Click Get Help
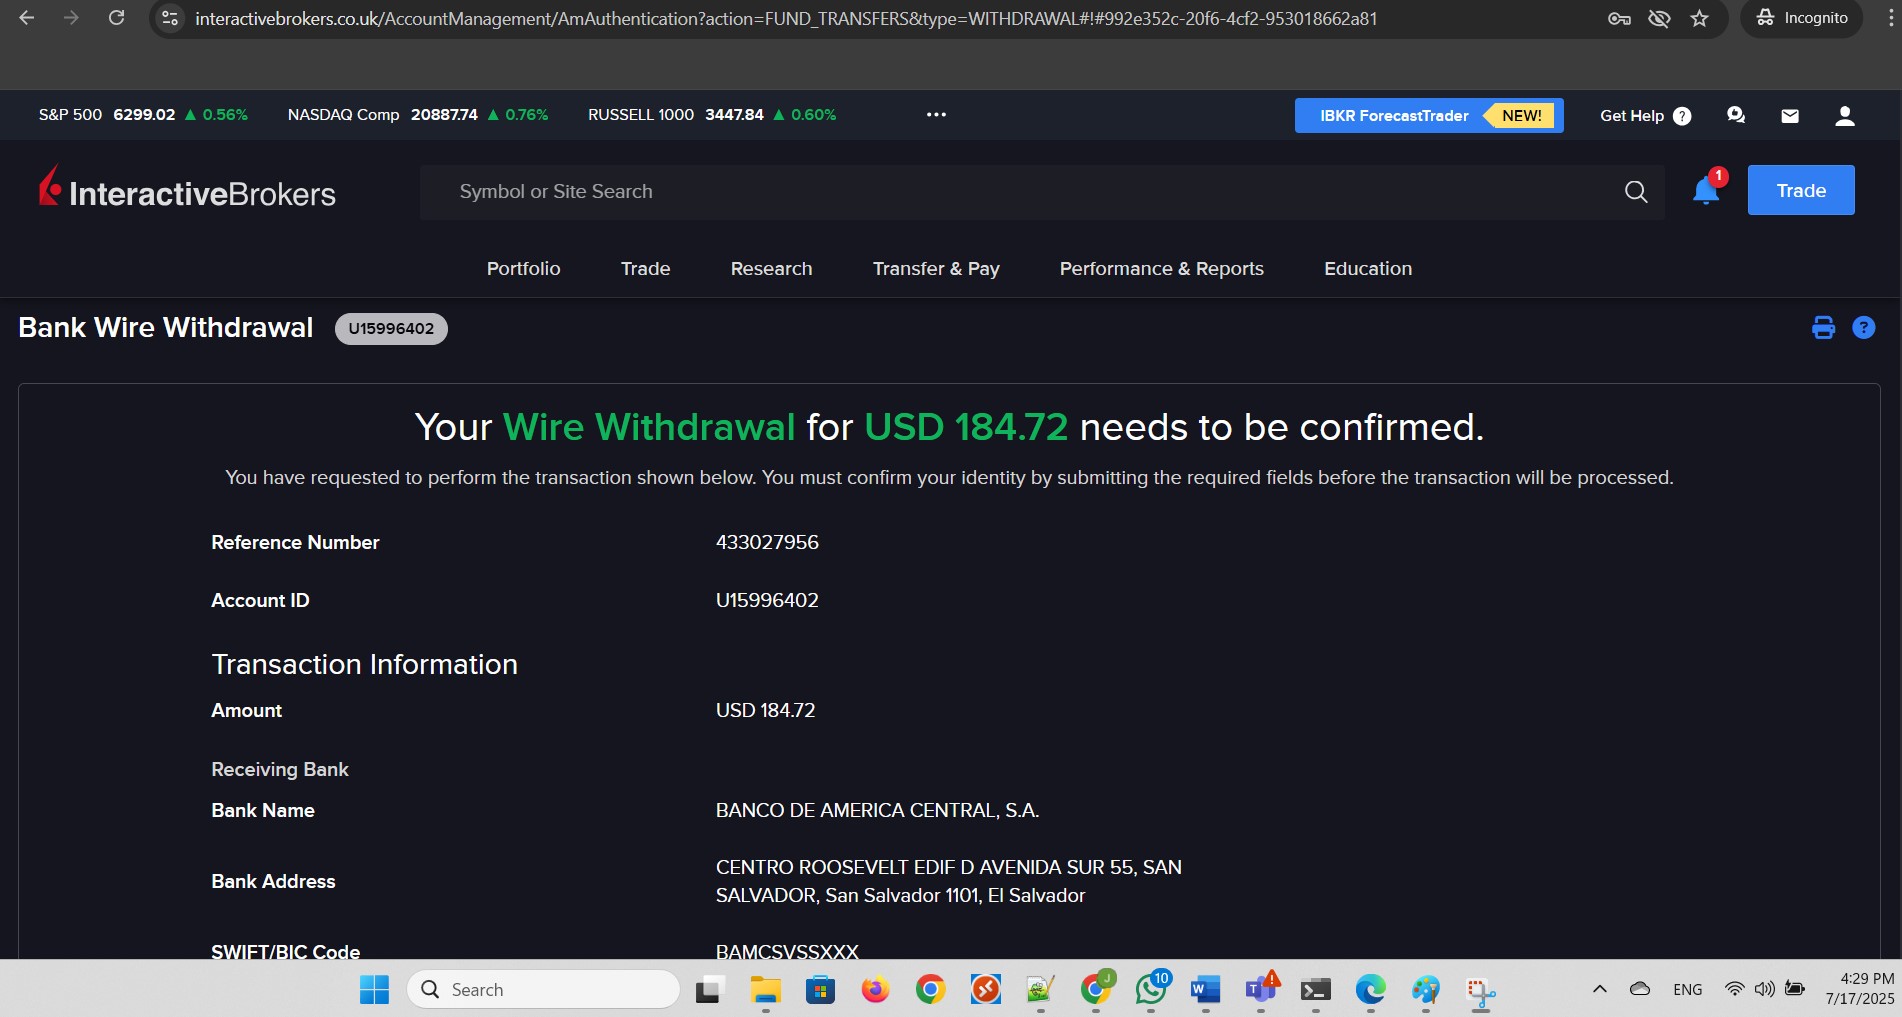This screenshot has height=1017, width=1902. pyautogui.click(x=1645, y=116)
